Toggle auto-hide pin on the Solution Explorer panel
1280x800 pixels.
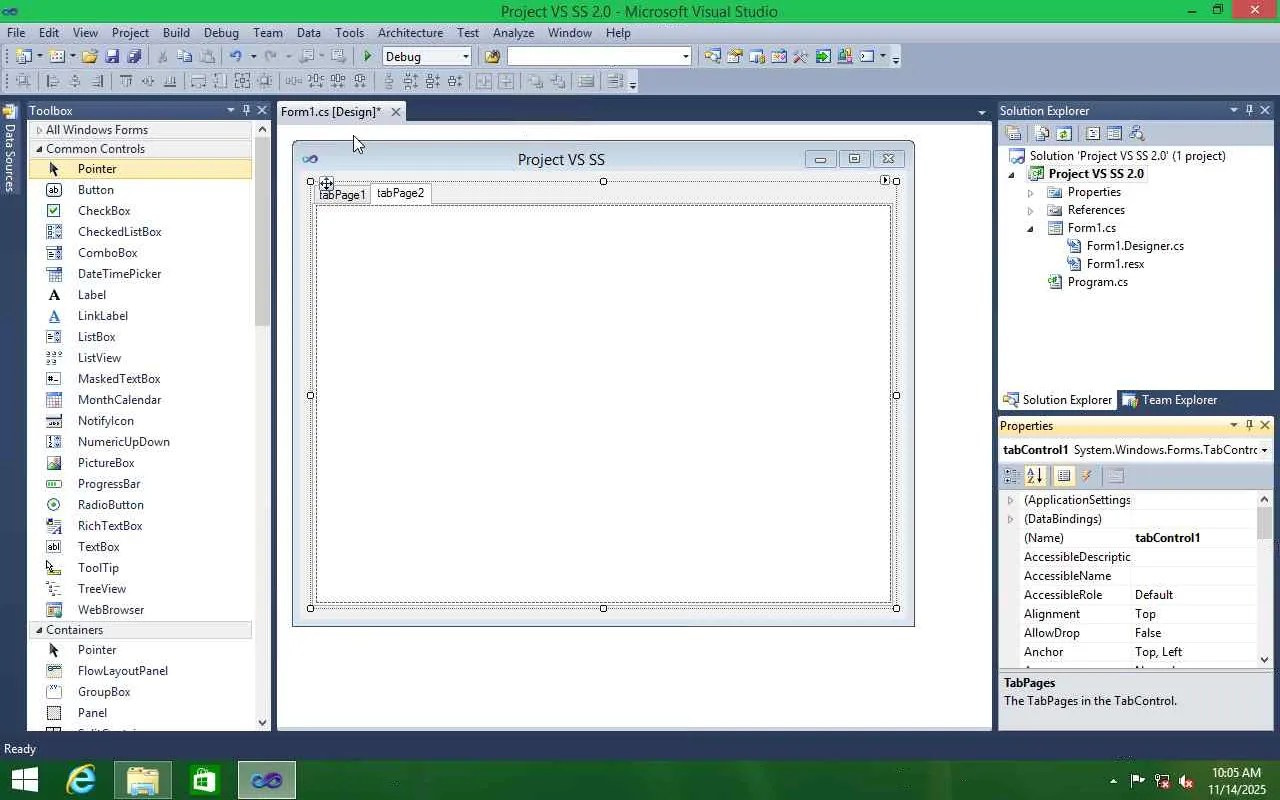pos(1249,110)
